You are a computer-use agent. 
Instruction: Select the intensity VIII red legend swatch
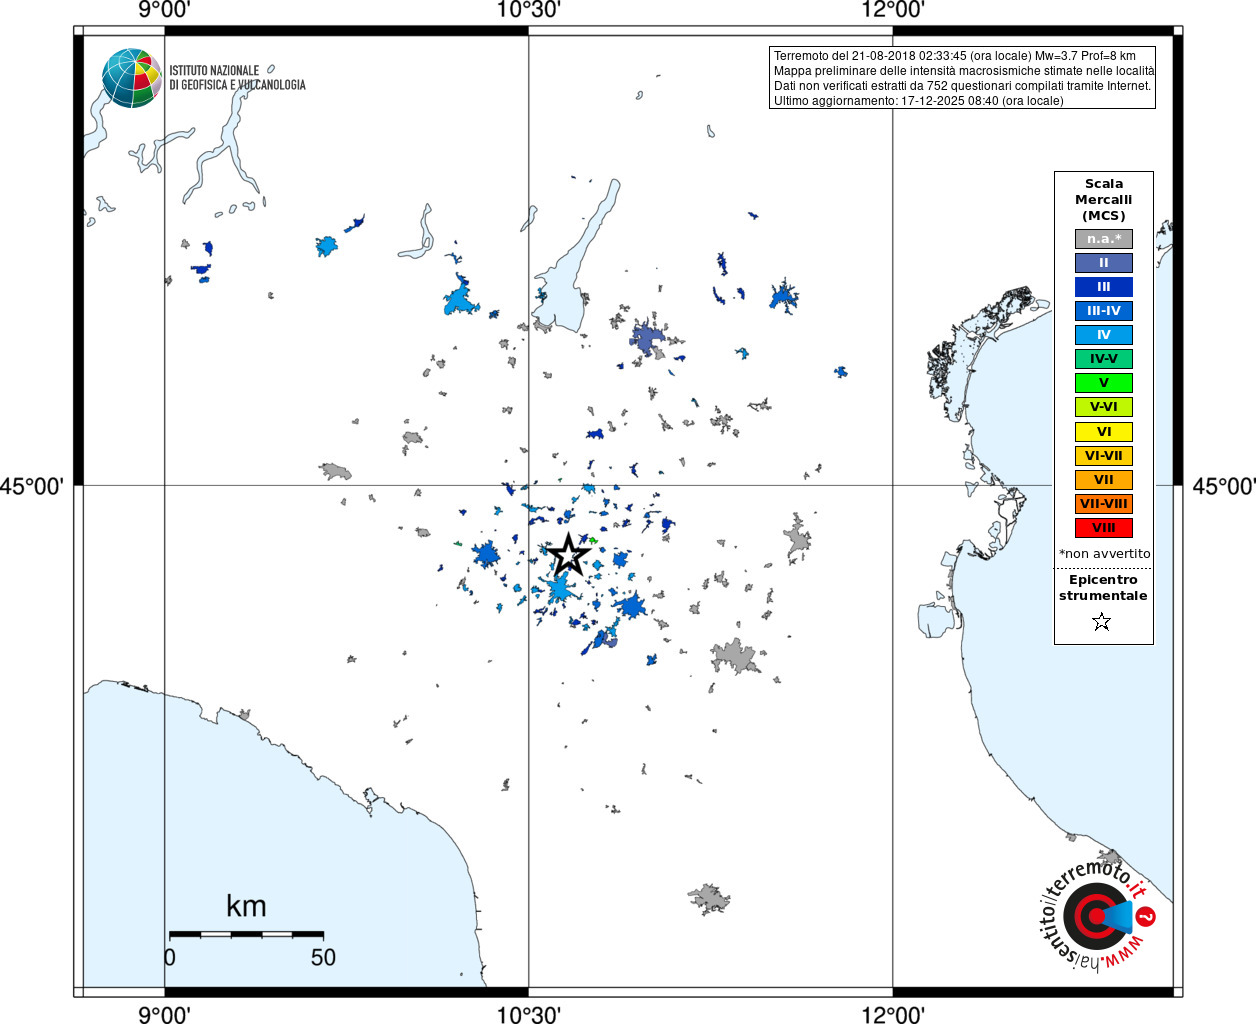point(1104,528)
